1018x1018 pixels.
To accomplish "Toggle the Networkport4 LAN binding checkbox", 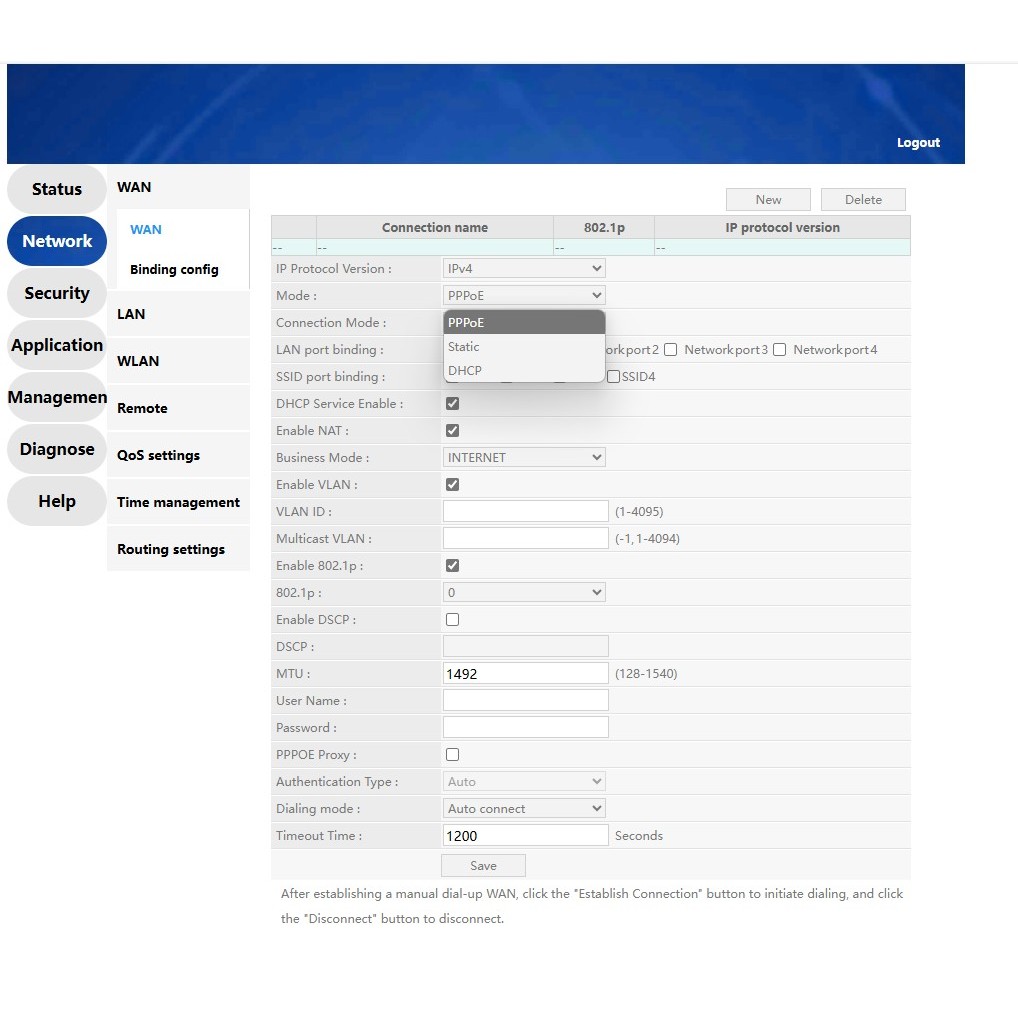I will pos(780,350).
